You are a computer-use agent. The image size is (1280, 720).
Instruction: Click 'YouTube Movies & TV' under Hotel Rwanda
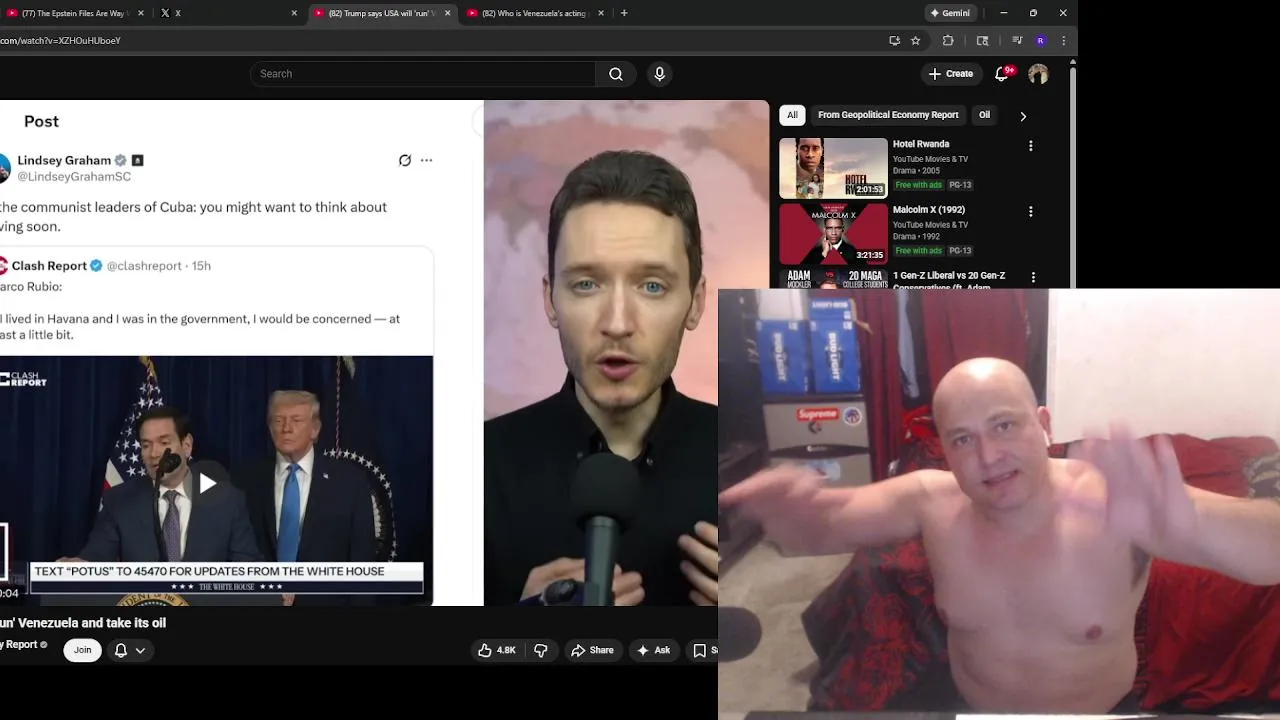[x=930, y=159]
